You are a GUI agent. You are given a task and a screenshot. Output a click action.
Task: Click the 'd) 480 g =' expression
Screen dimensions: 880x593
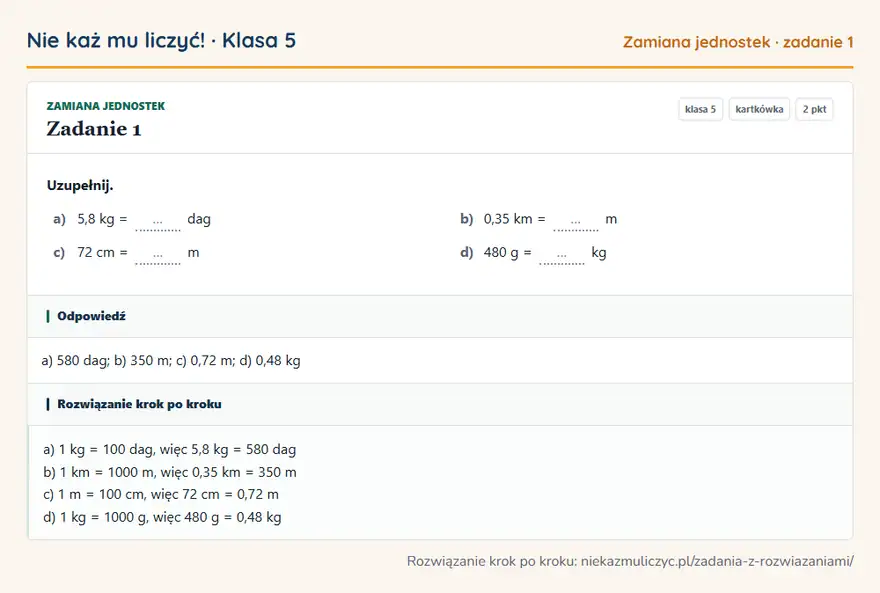coord(496,252)
